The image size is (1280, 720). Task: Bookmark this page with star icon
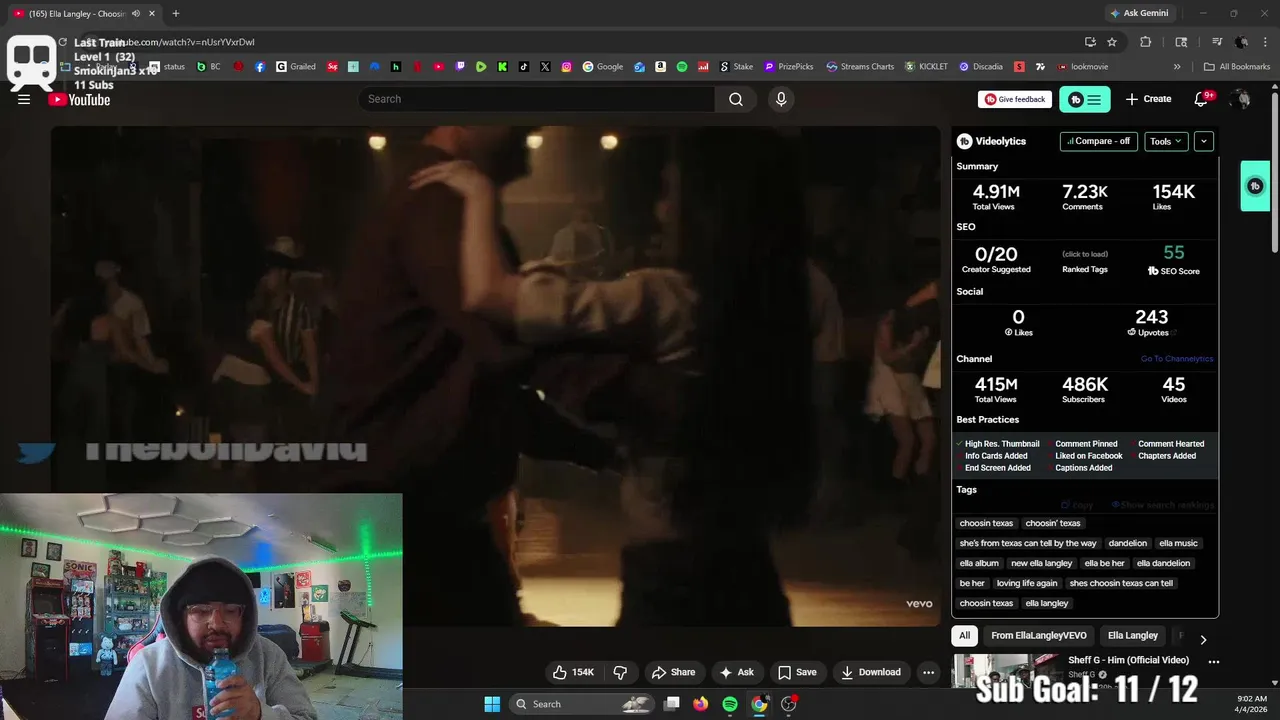[1112, 42]
